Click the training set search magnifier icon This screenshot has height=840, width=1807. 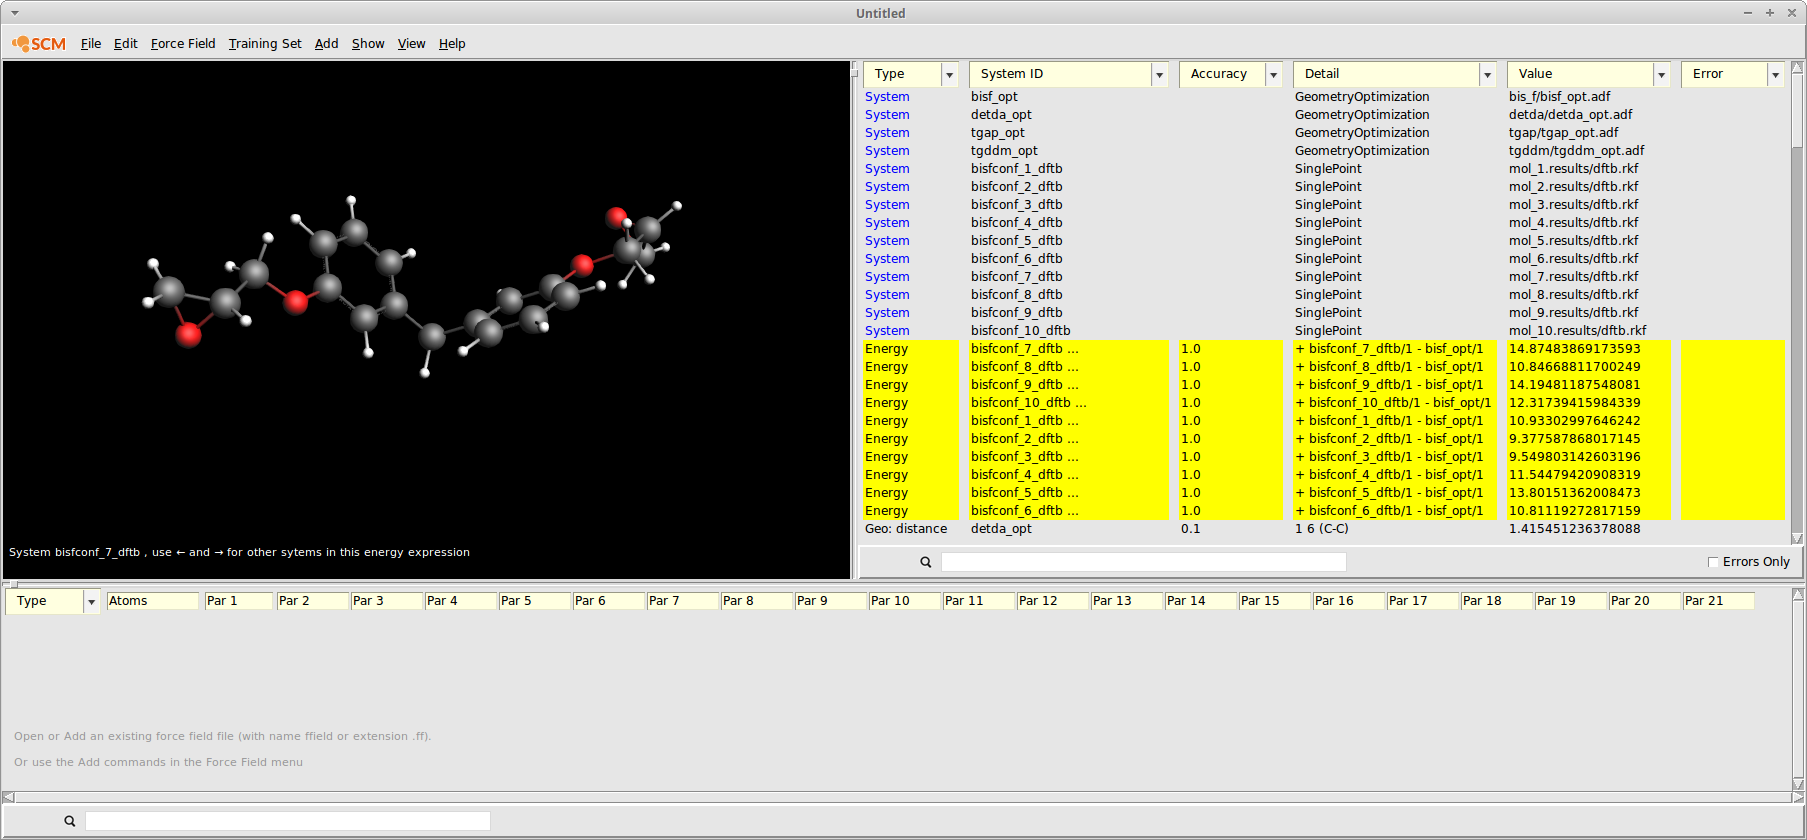926,562
